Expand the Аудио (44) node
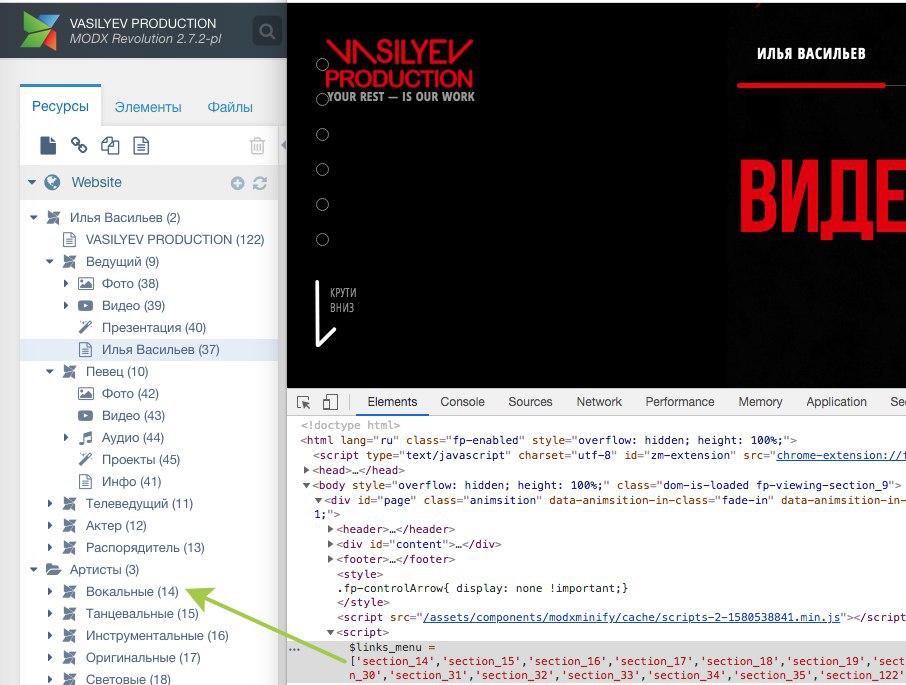906x685 pixels. click(66, 438)
